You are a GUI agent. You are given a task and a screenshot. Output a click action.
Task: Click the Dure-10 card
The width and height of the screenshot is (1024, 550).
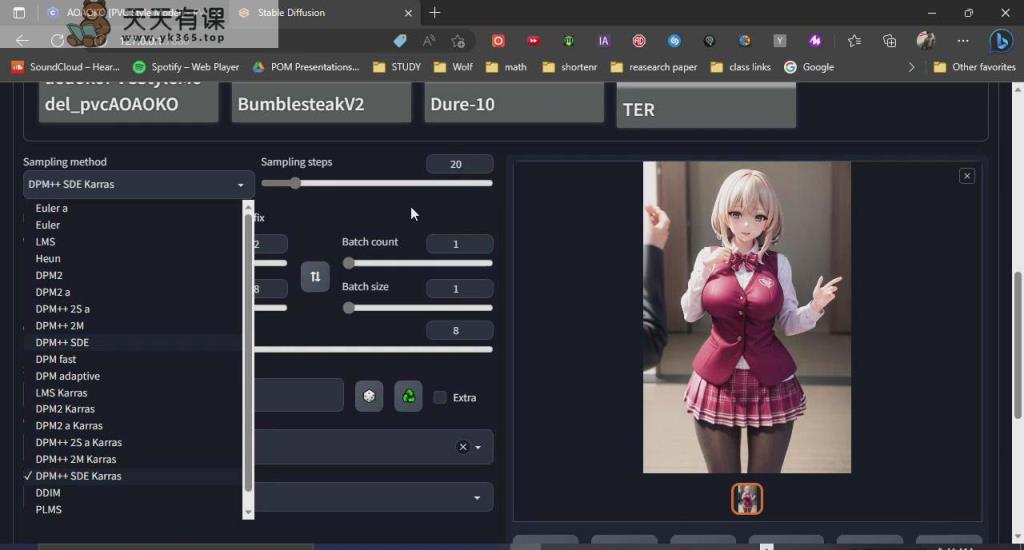(514, 103)
